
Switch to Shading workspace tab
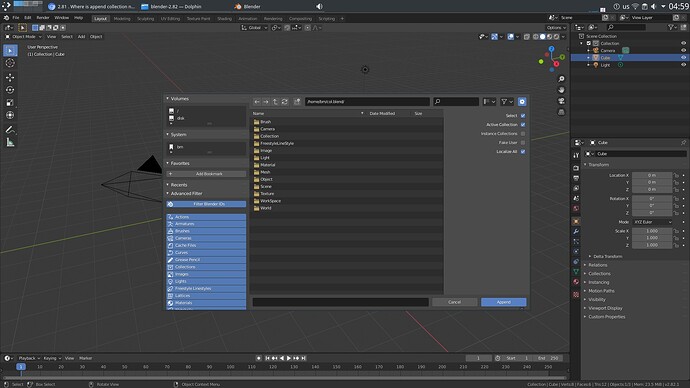tap(224, 18)
